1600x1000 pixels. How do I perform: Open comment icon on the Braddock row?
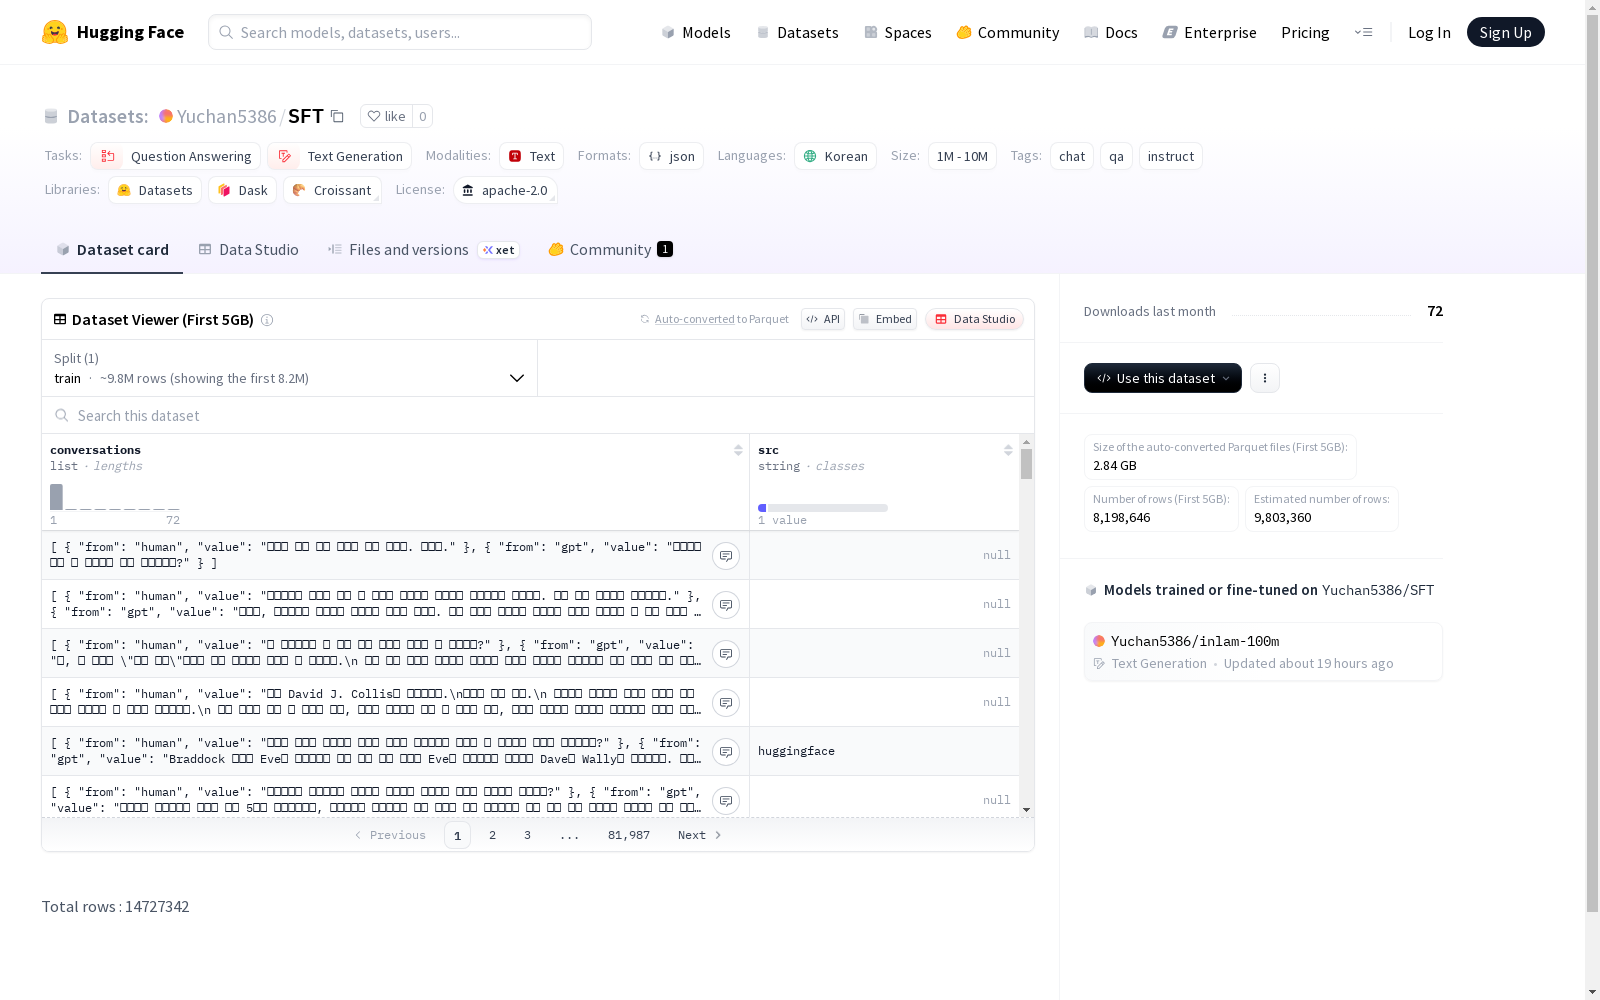726,752
